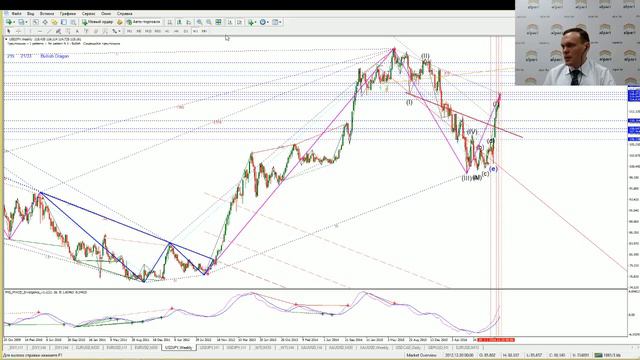Switch timeframe to MN
This screenshot has height=360, width=640.
pyautogui.click(x=204, y=31)
